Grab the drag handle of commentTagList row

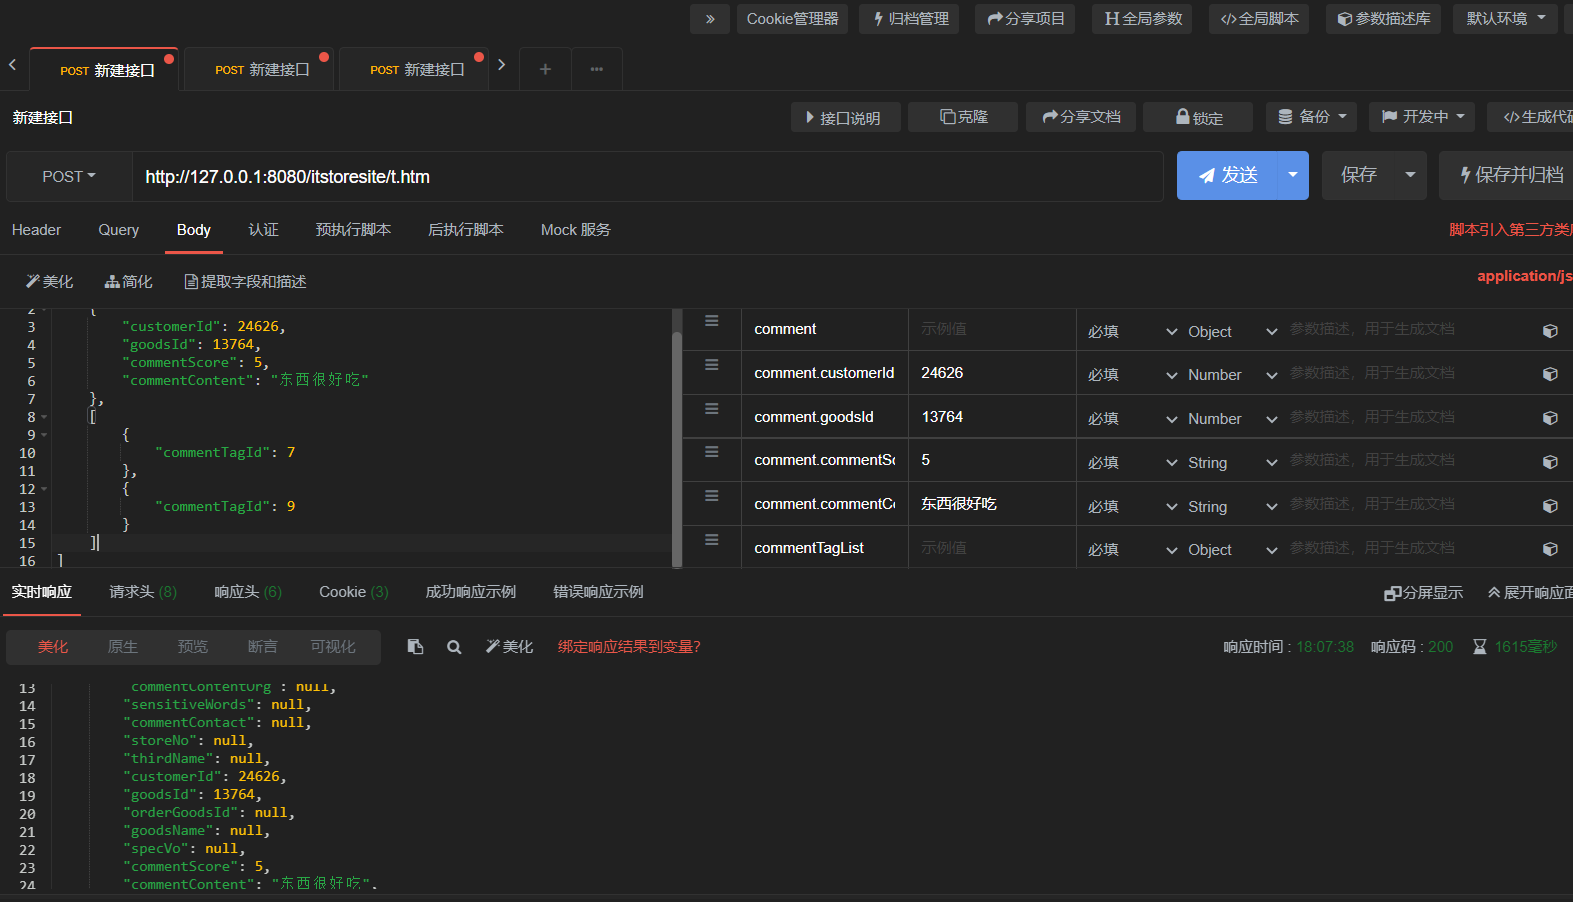(712, 540)
